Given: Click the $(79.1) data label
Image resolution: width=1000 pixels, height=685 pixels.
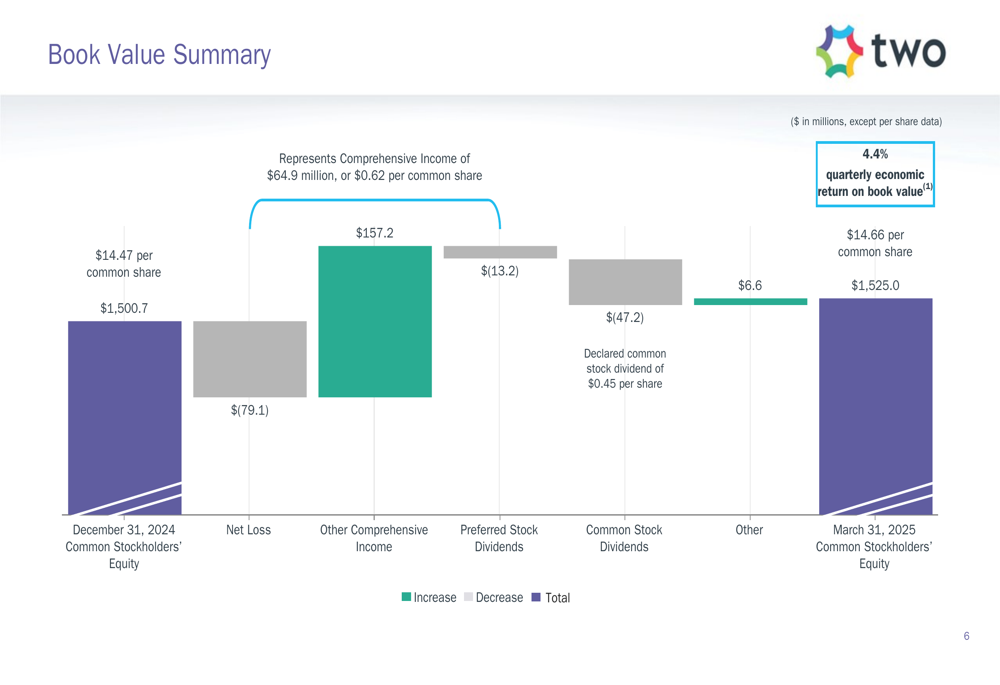Looking at the screenshot, I should coord(250,410).
